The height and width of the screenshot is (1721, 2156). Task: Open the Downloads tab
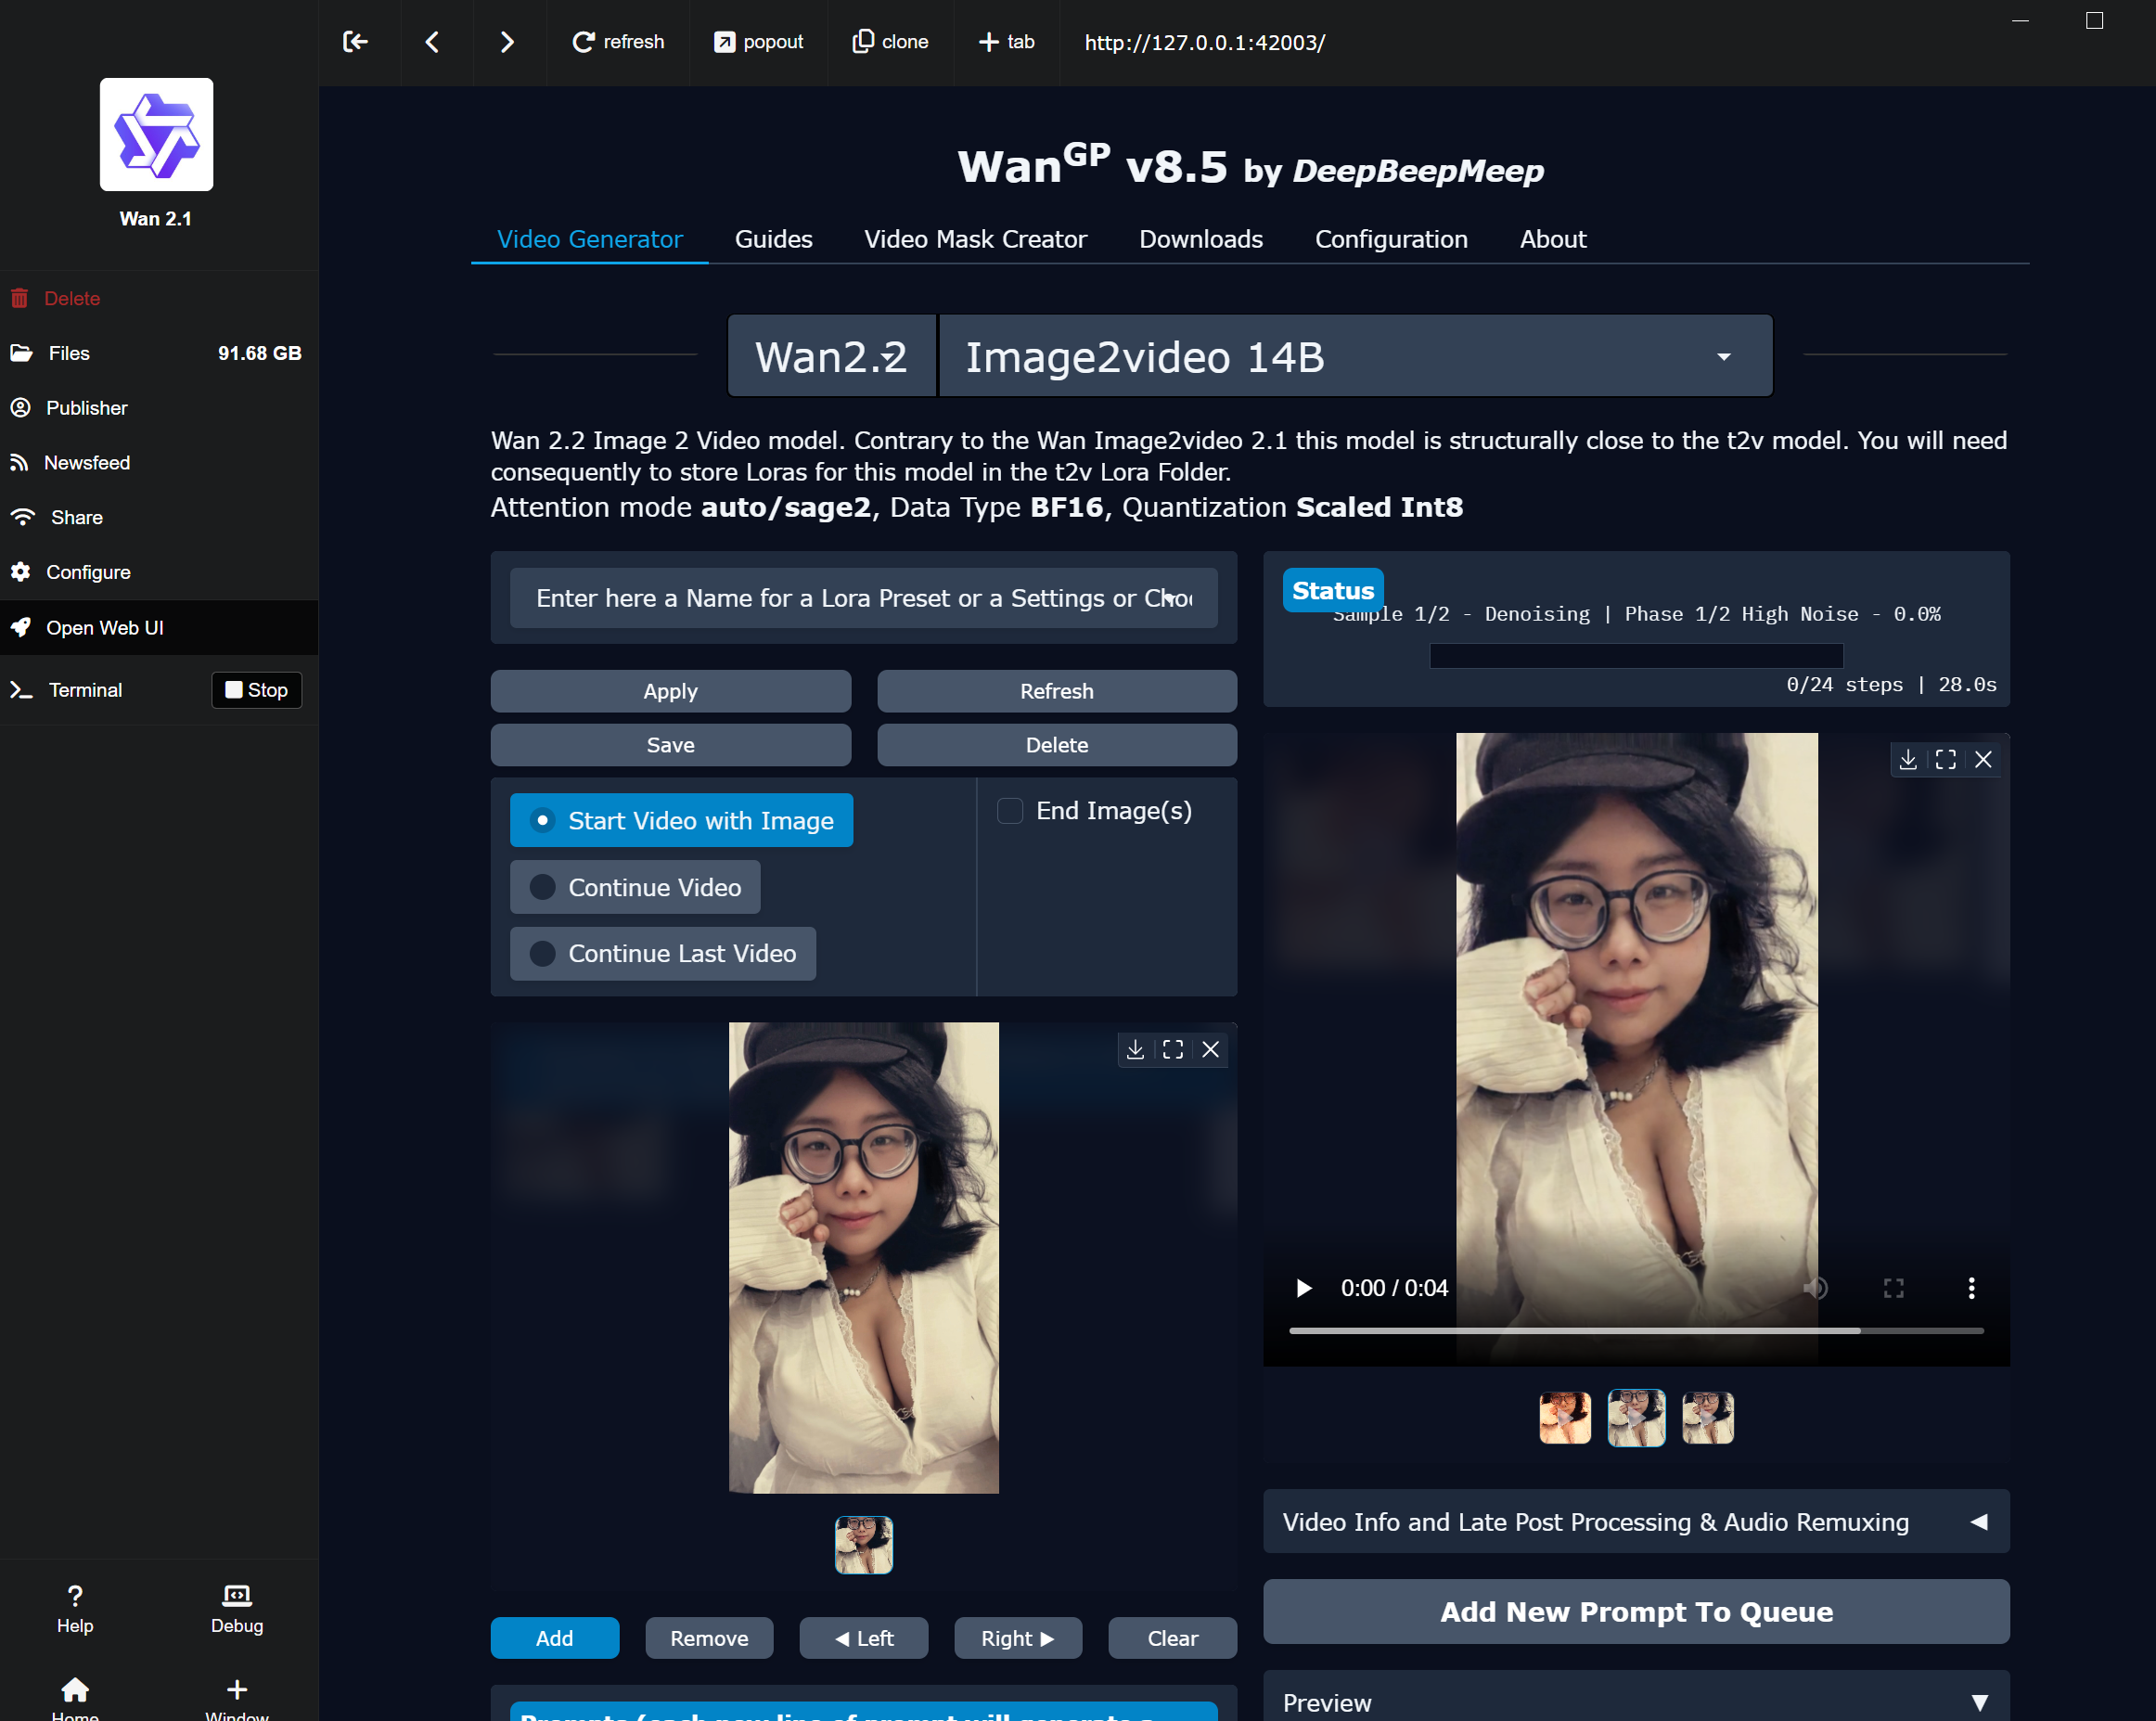click(1200, 239)
